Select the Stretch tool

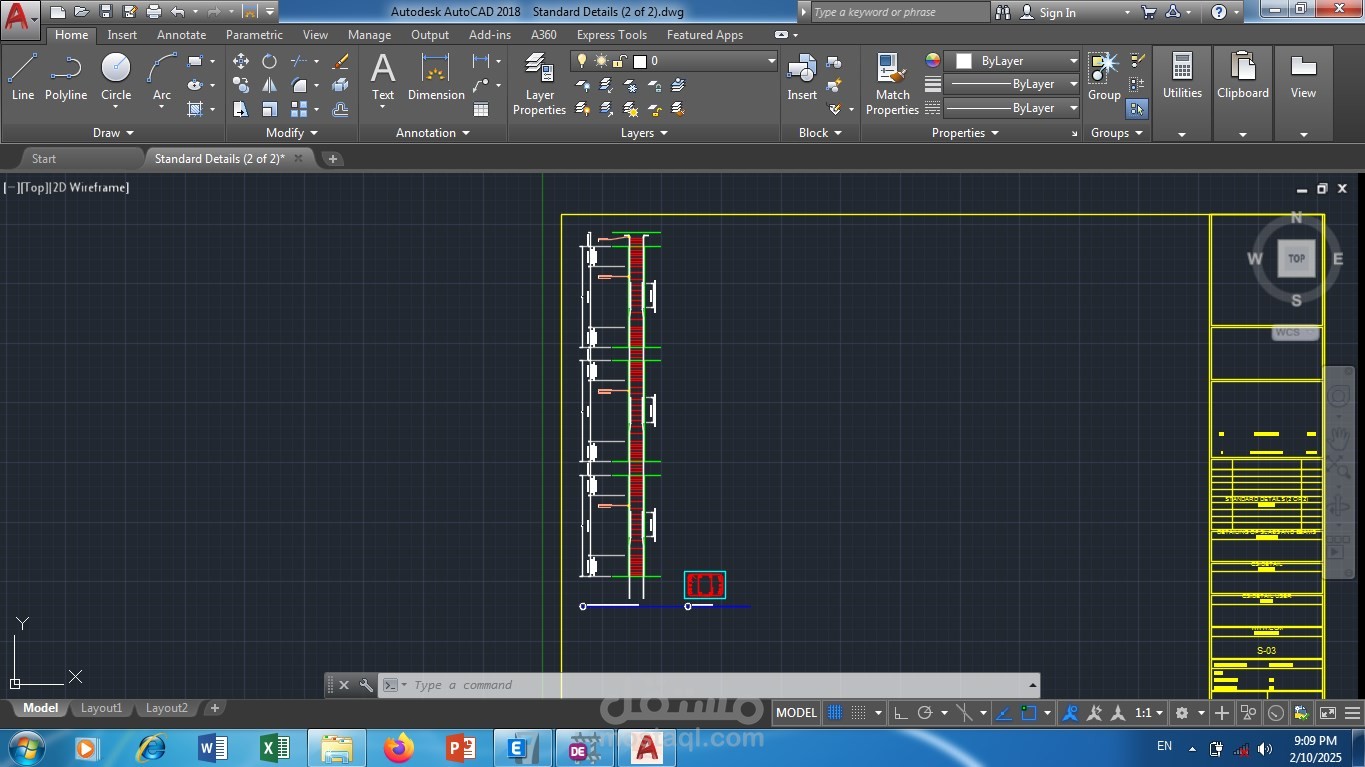pos(241,109)
